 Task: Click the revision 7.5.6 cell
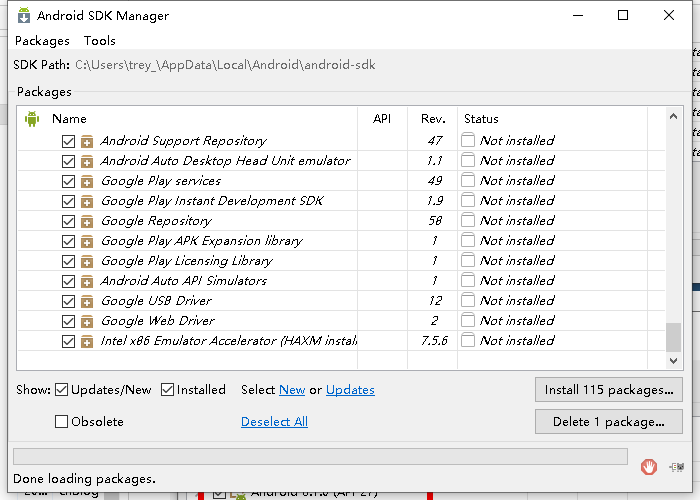coord(434,341)
